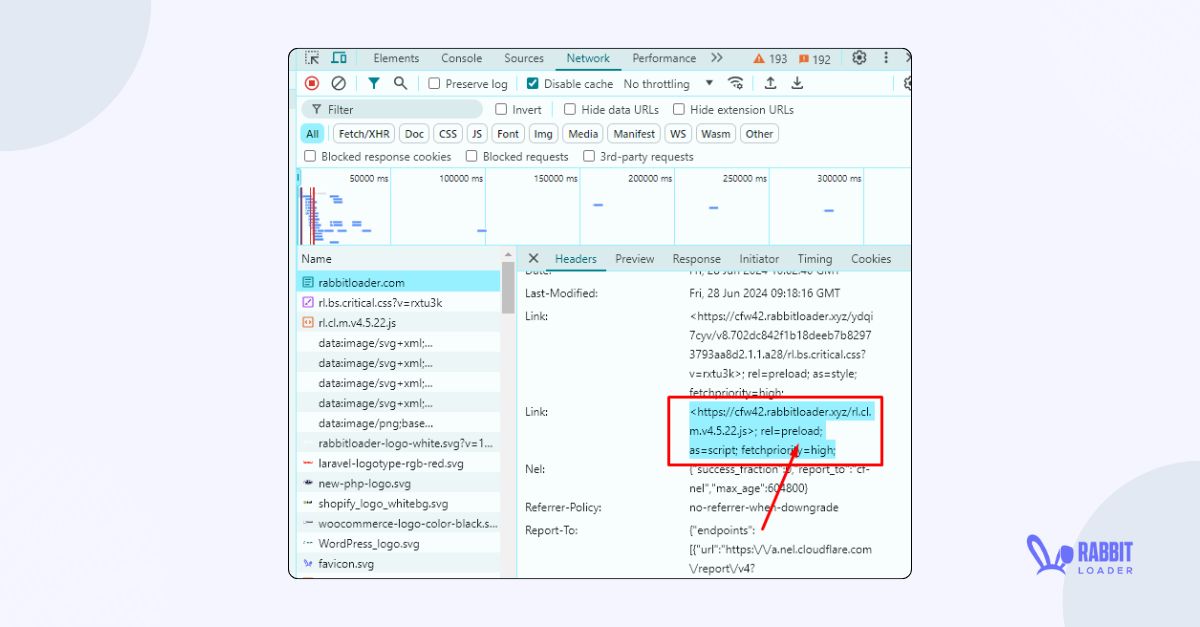Uncheck Disable cache checkbox
Image resolution: width=1200 pixels, height=627 pixels.
533,84
